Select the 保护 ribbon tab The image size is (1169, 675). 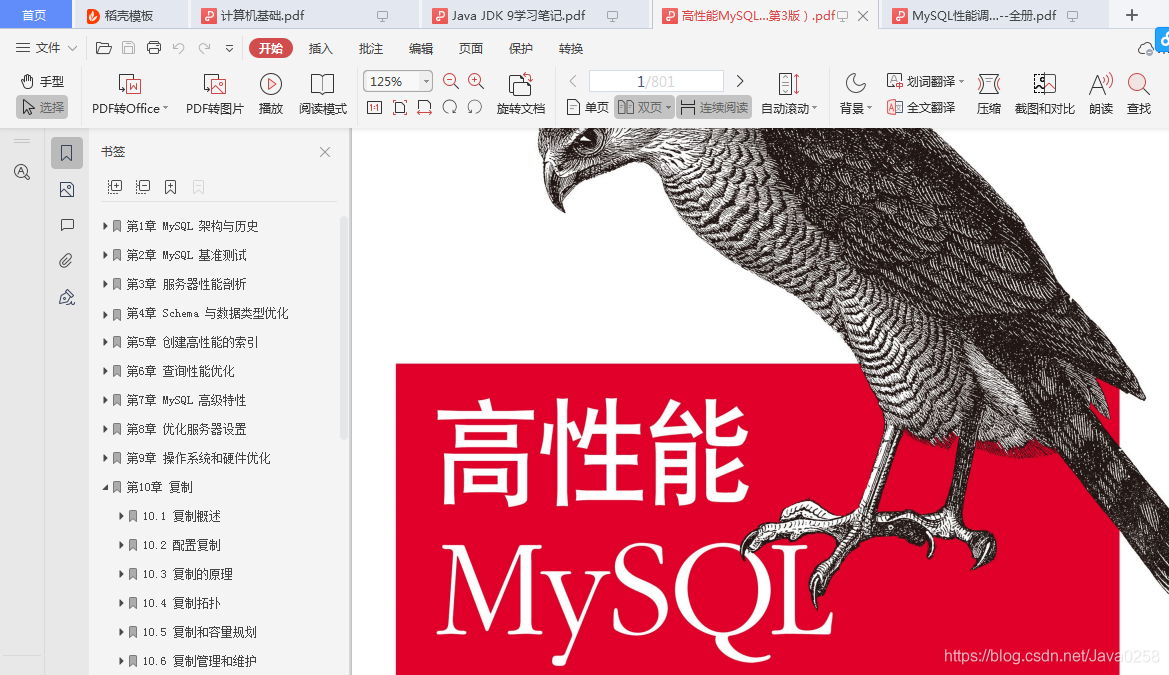(520, 48)
